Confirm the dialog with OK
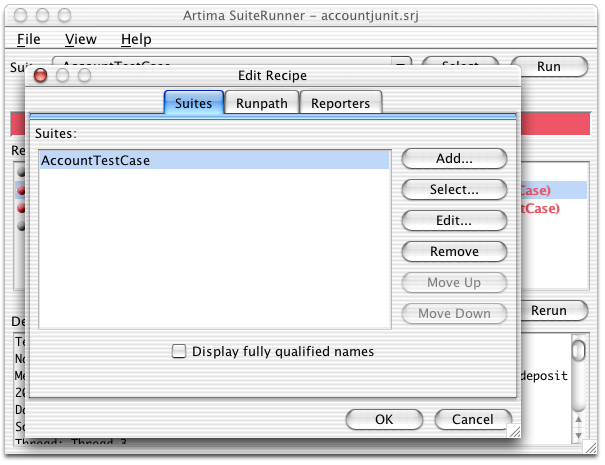 tap(384, 419)
